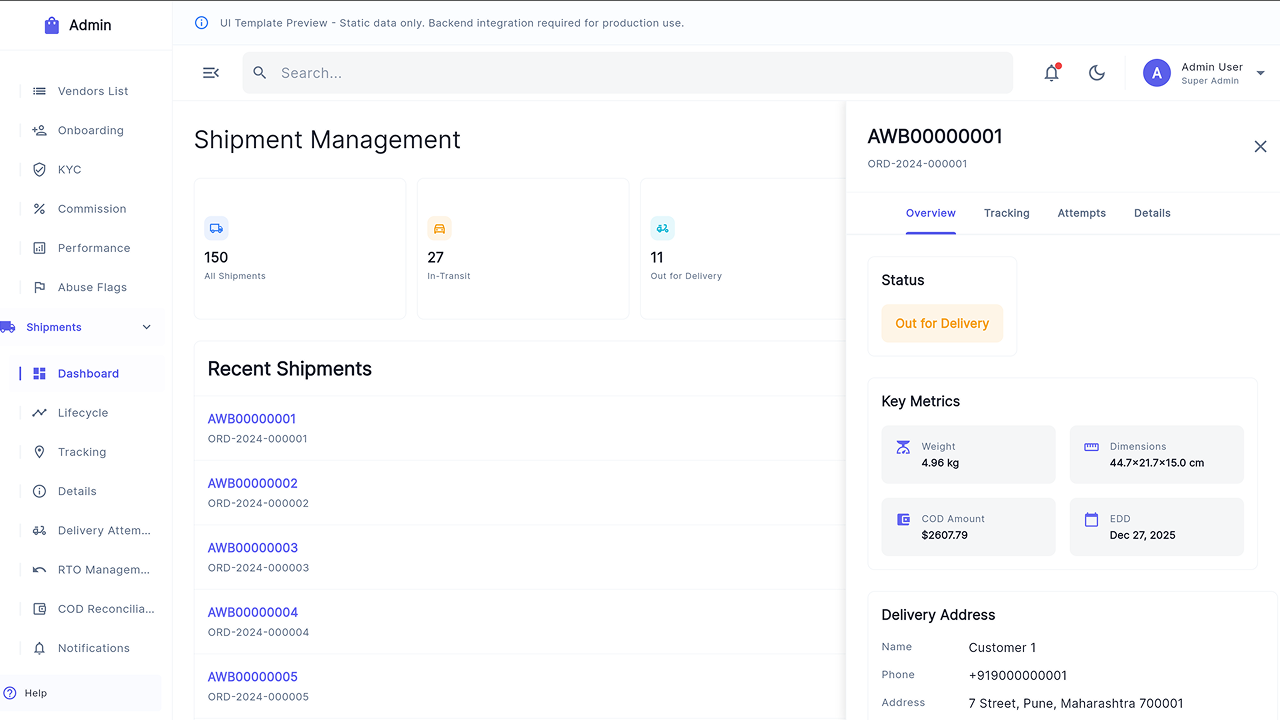Open Onboarding page from sidebar
The image size is (1280, 720).
click(x=92, y=130)
